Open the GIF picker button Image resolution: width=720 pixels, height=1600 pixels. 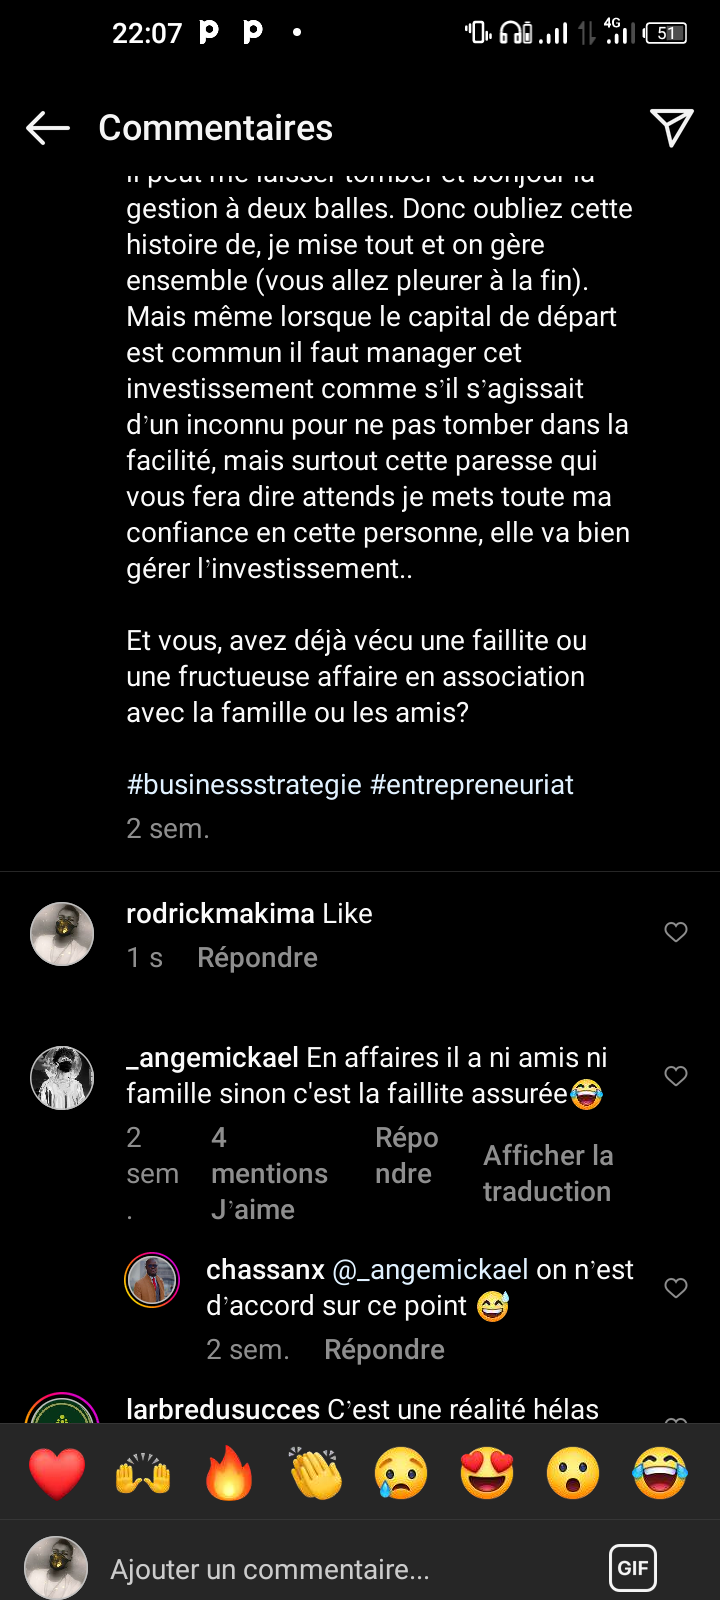click(x=633, y=1568)
